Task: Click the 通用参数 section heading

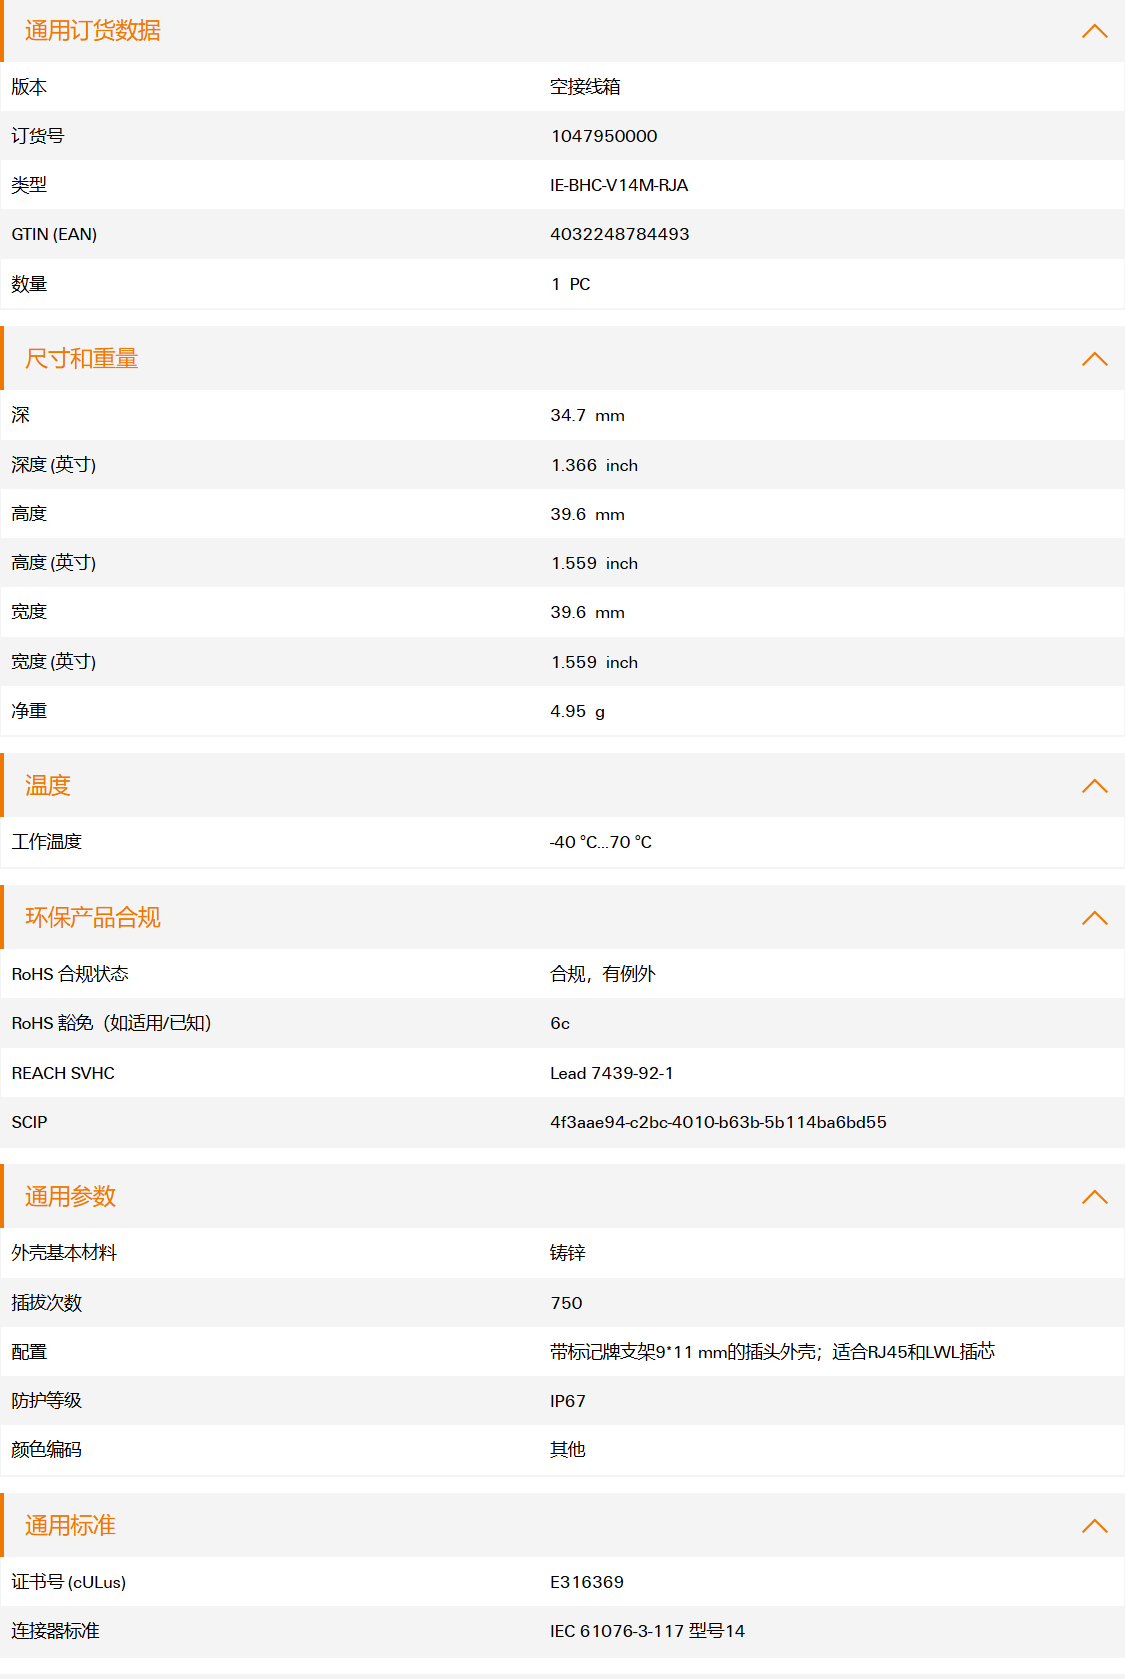Action: click(70, 1197)
